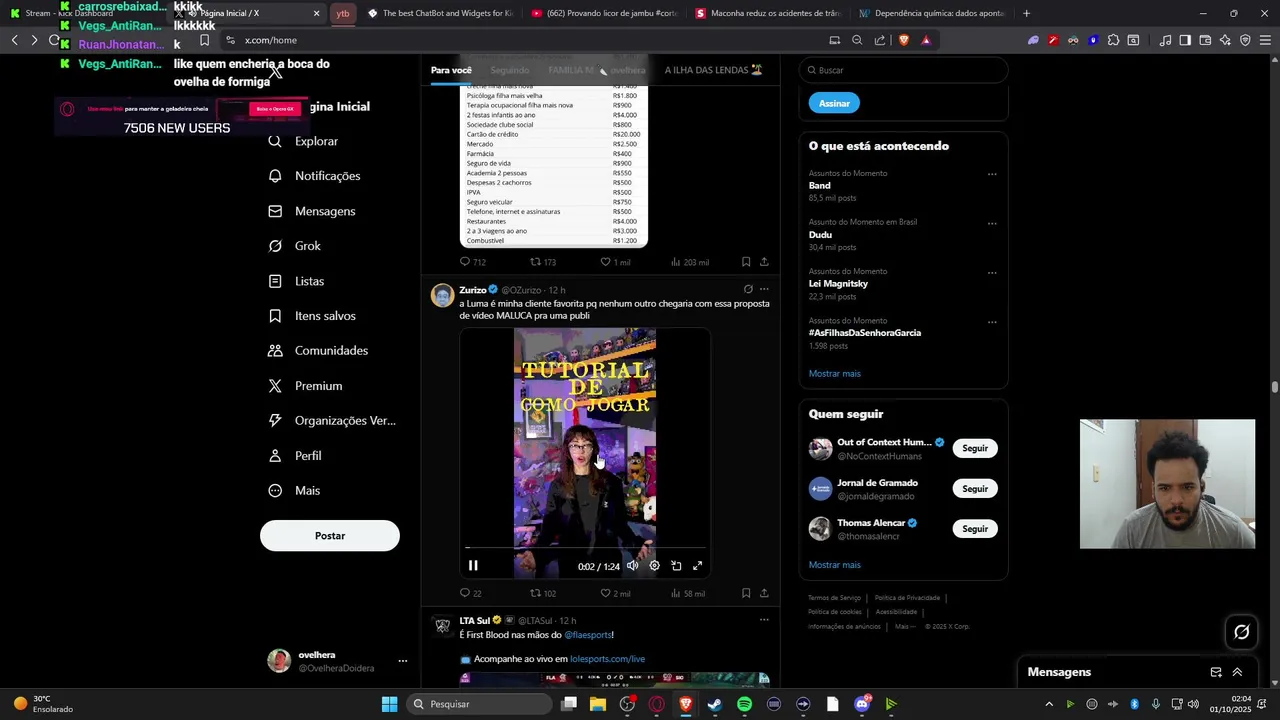1280x720 pixels.
Task: Open Steam from the taskbar
Action: click(x=715, y=704)
